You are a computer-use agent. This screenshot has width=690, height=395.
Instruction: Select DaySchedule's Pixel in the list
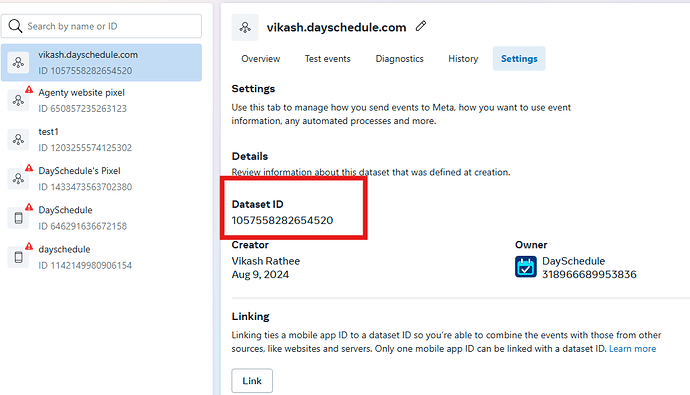(x=101, y=179)
